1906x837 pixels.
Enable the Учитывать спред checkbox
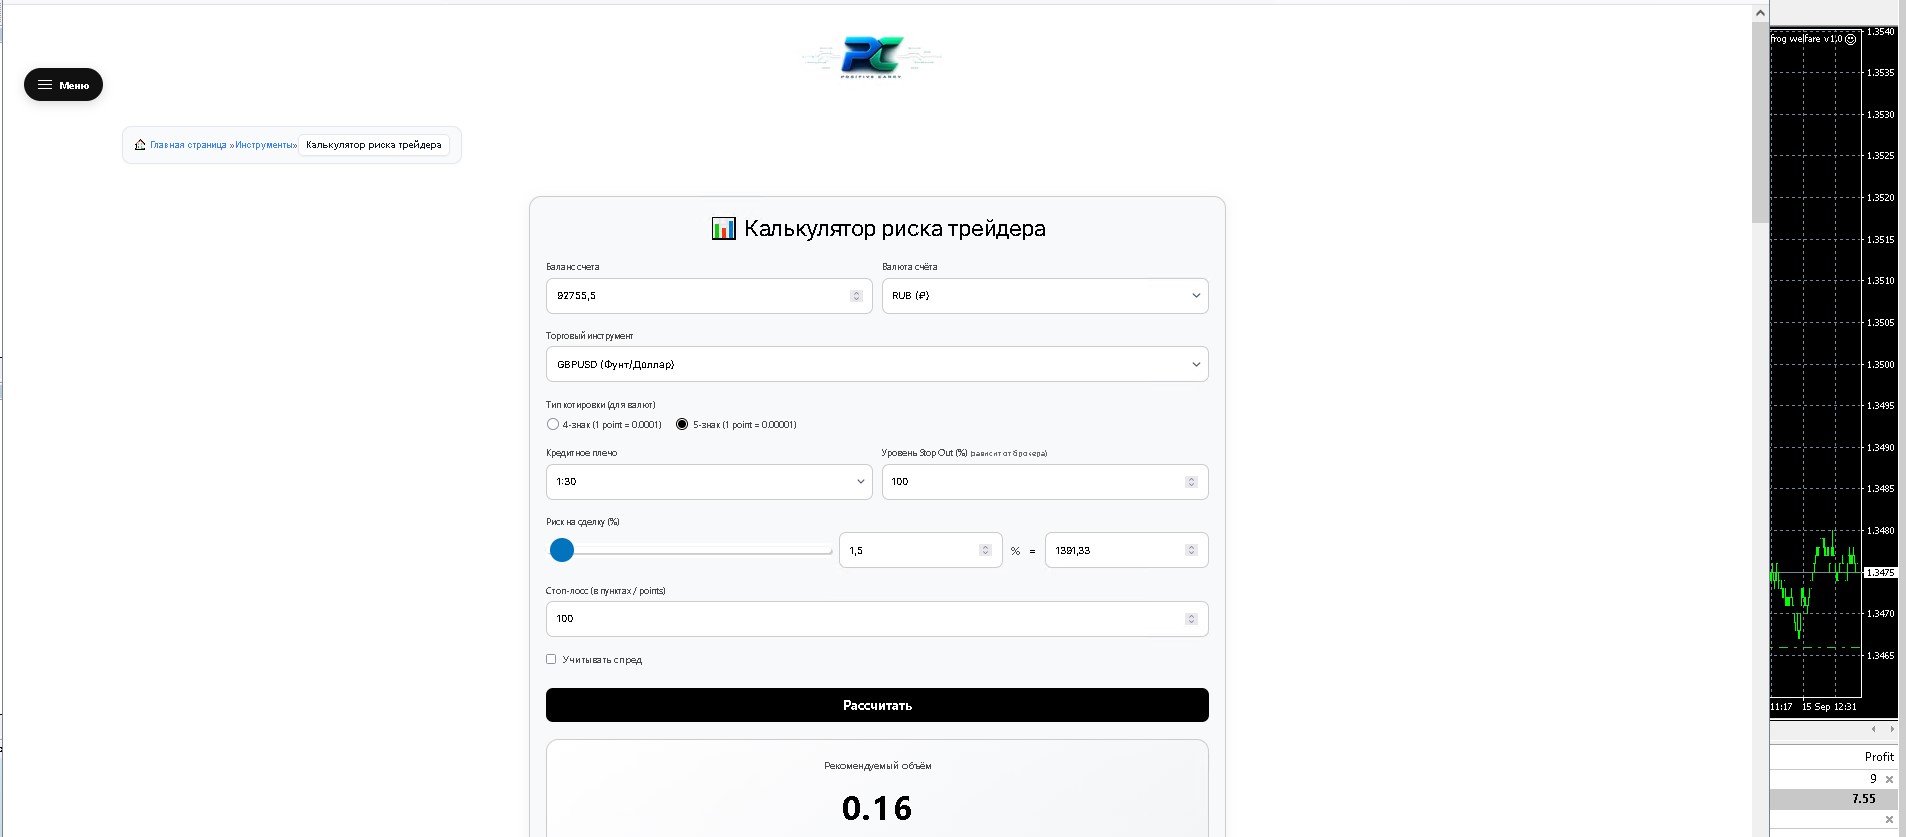pyautogui.click(x=551, y=659)
